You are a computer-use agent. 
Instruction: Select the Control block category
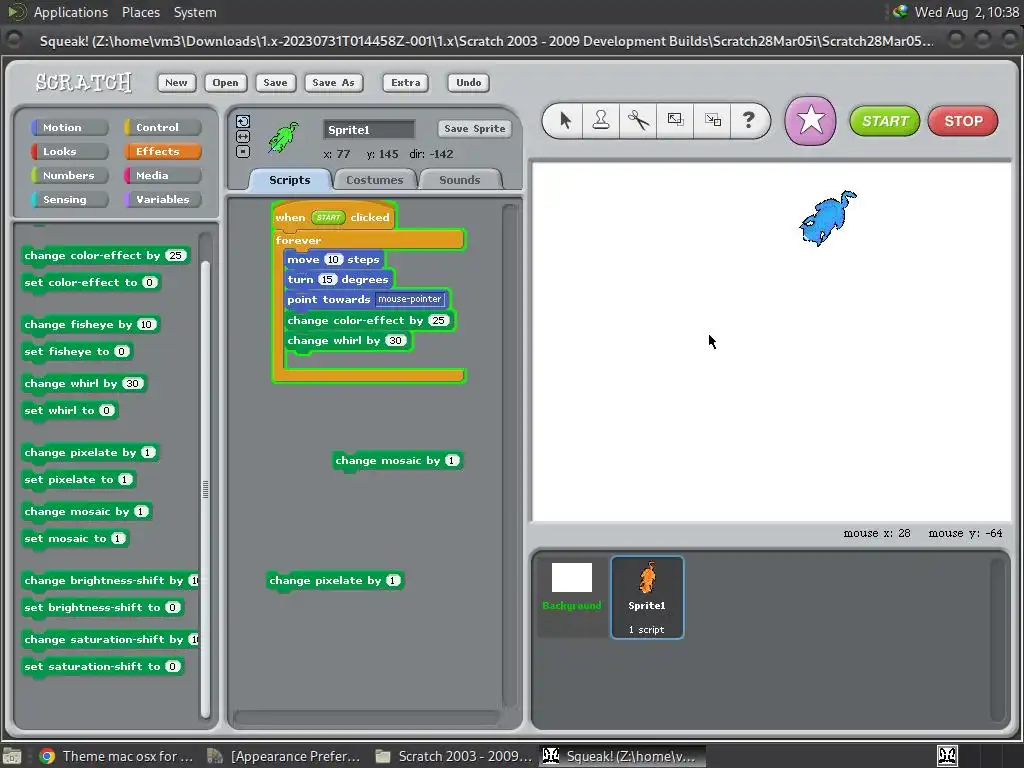pyautogui.click(x=163, y=127)
